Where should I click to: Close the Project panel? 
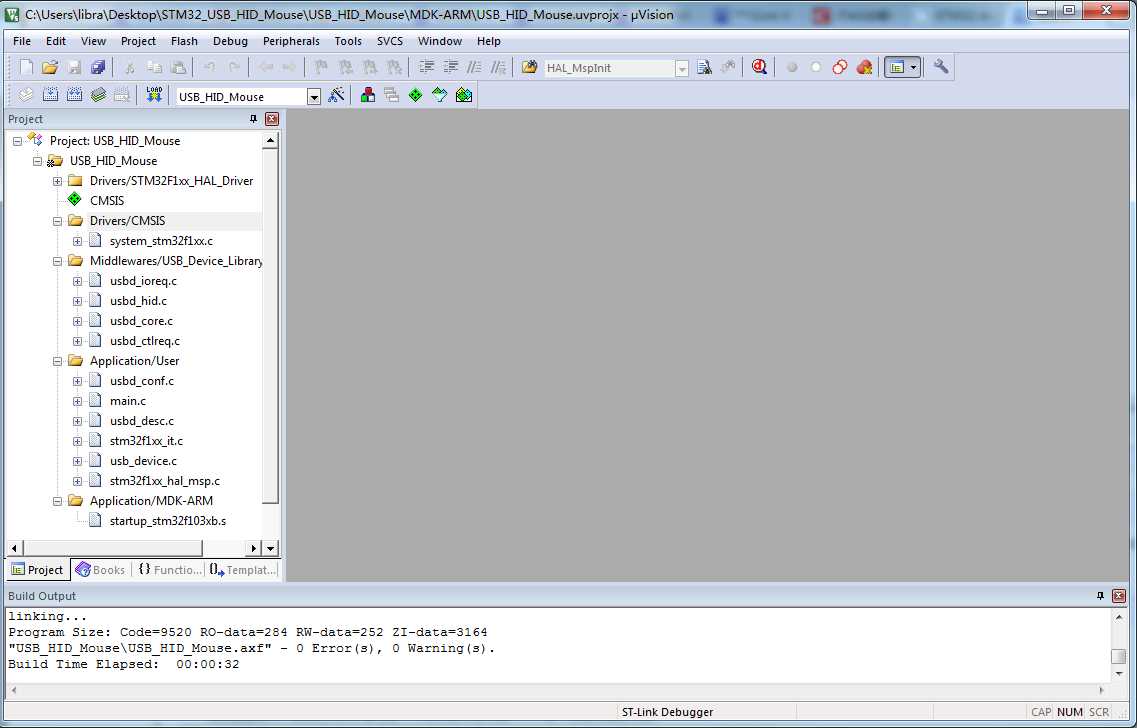point(272,119)
